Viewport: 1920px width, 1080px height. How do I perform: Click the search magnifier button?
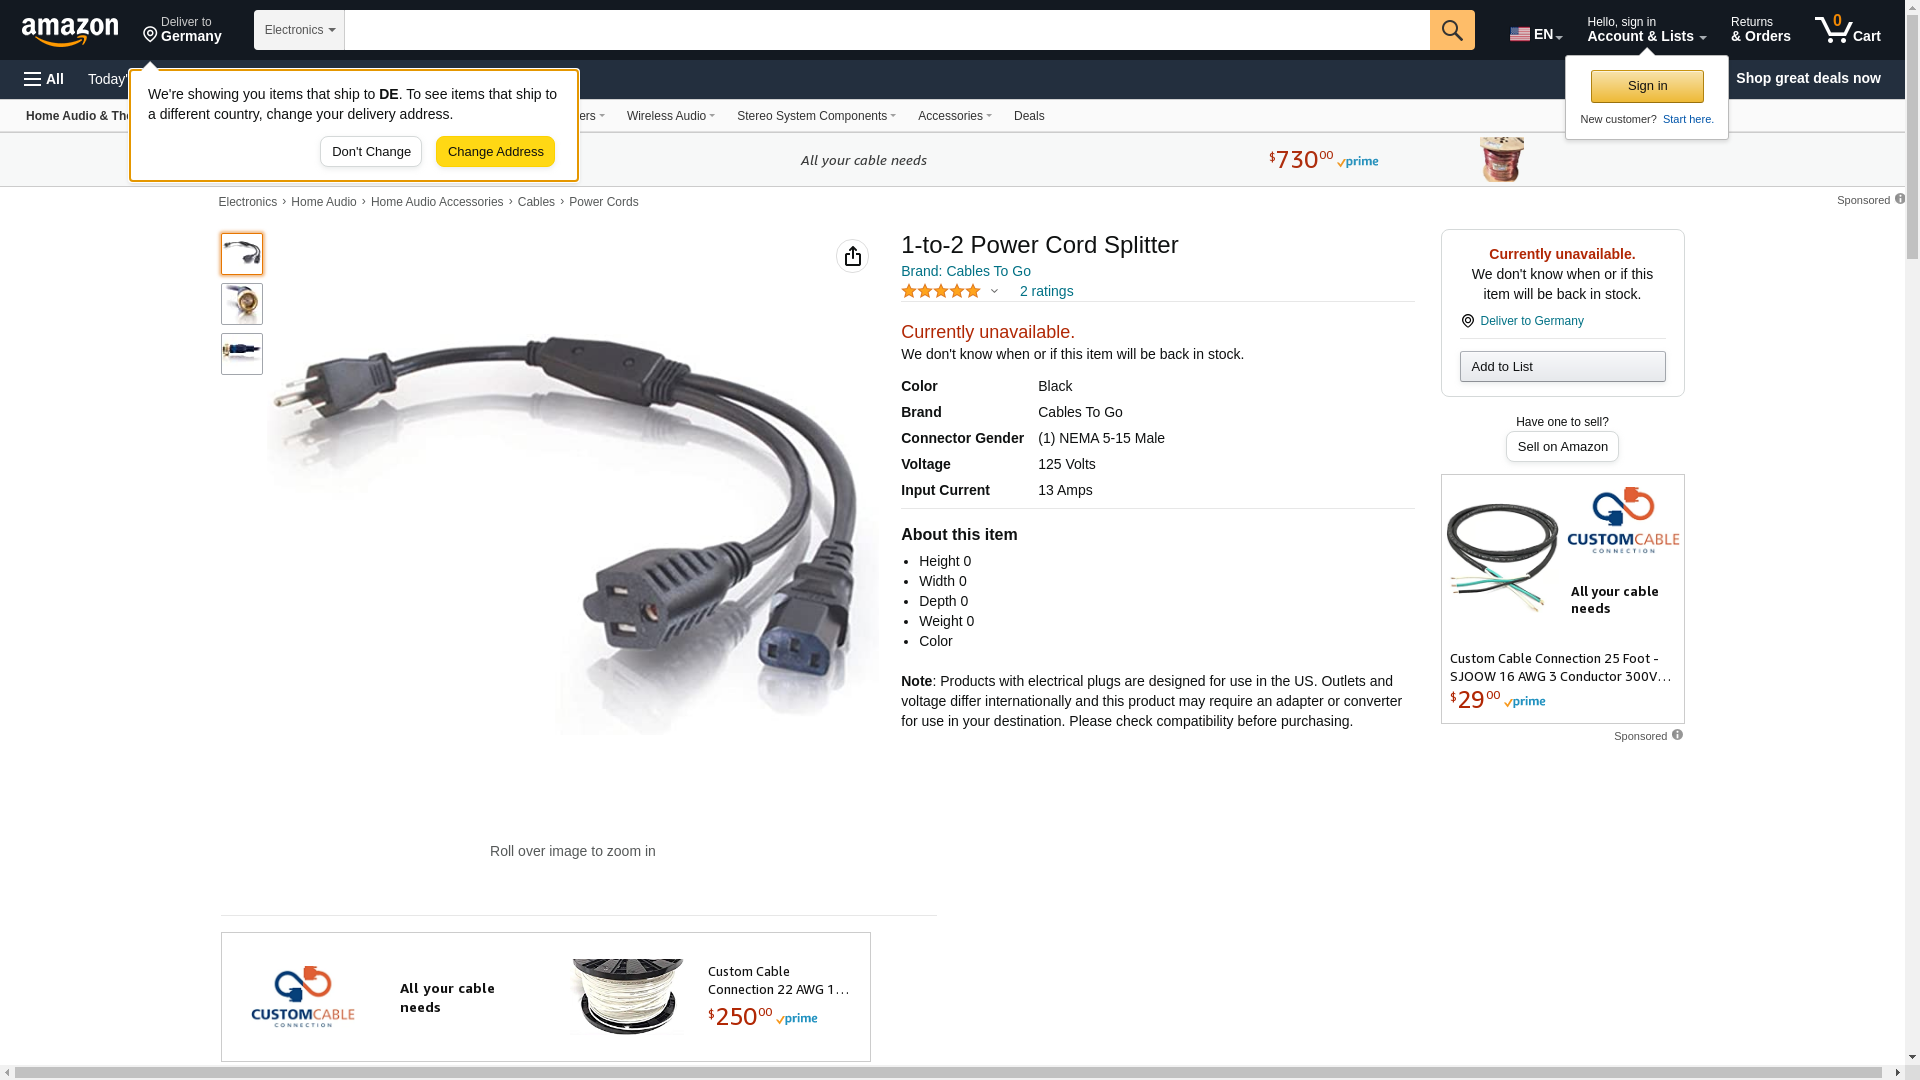pos(1452,30)
